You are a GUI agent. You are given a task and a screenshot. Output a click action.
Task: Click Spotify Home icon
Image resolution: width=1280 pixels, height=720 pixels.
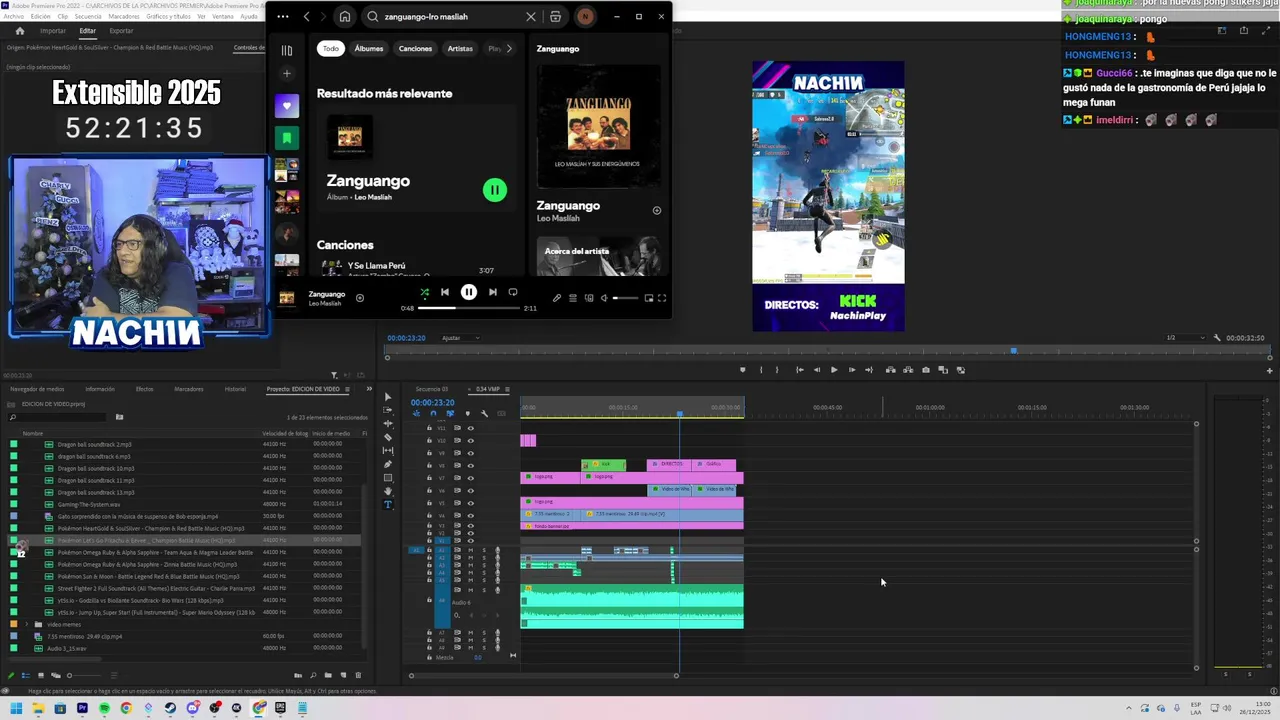345,17
